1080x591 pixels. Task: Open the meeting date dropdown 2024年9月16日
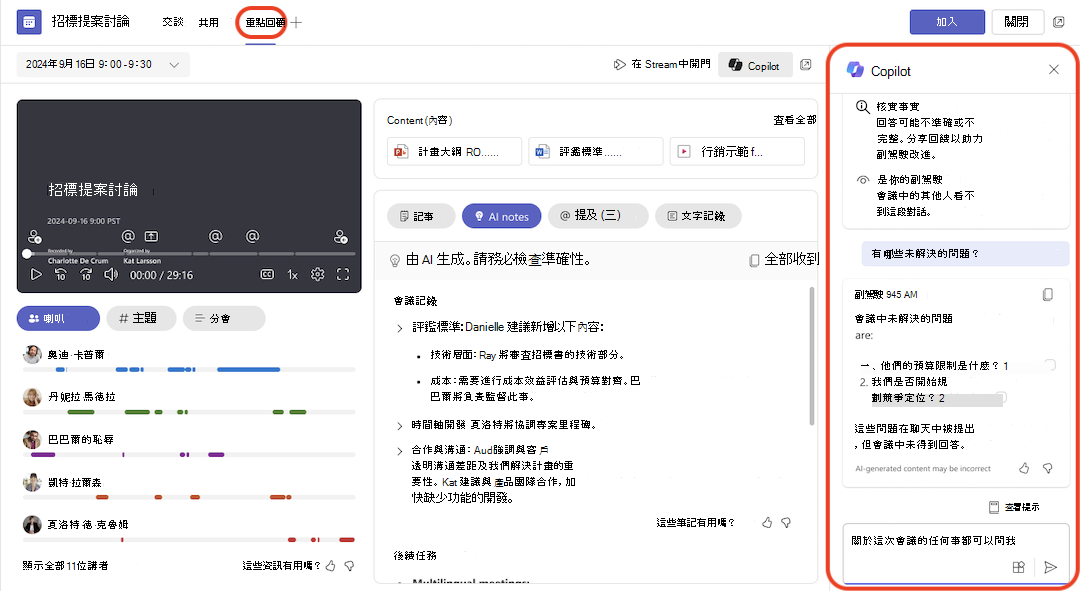pos(103,64)
